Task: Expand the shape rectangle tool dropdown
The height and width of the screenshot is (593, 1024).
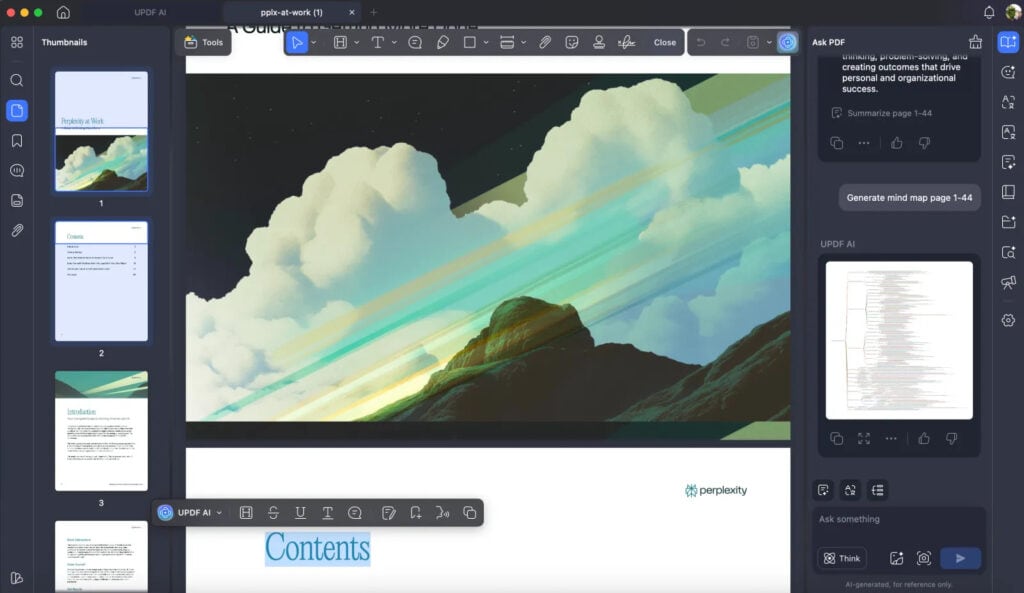Action: click(x=486, y=42)
